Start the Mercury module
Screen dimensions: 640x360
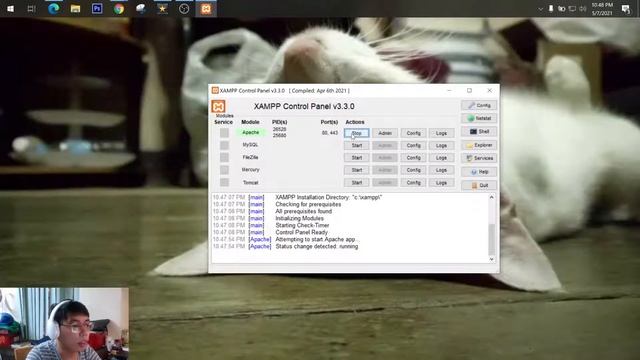[x=357, y=170]
